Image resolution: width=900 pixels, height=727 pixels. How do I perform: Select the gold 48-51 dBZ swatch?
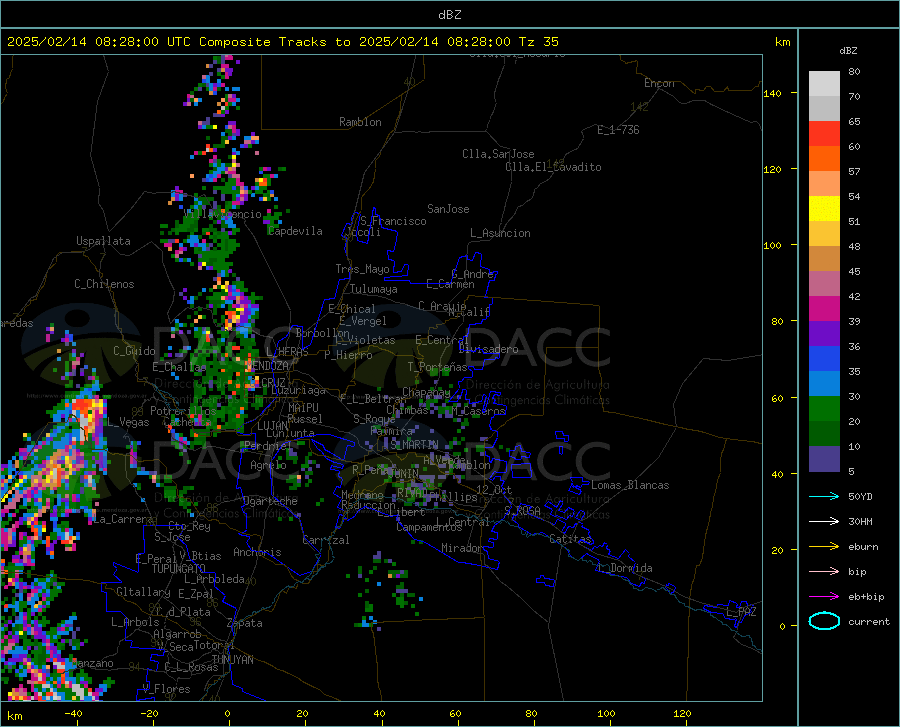click(824, 234)
